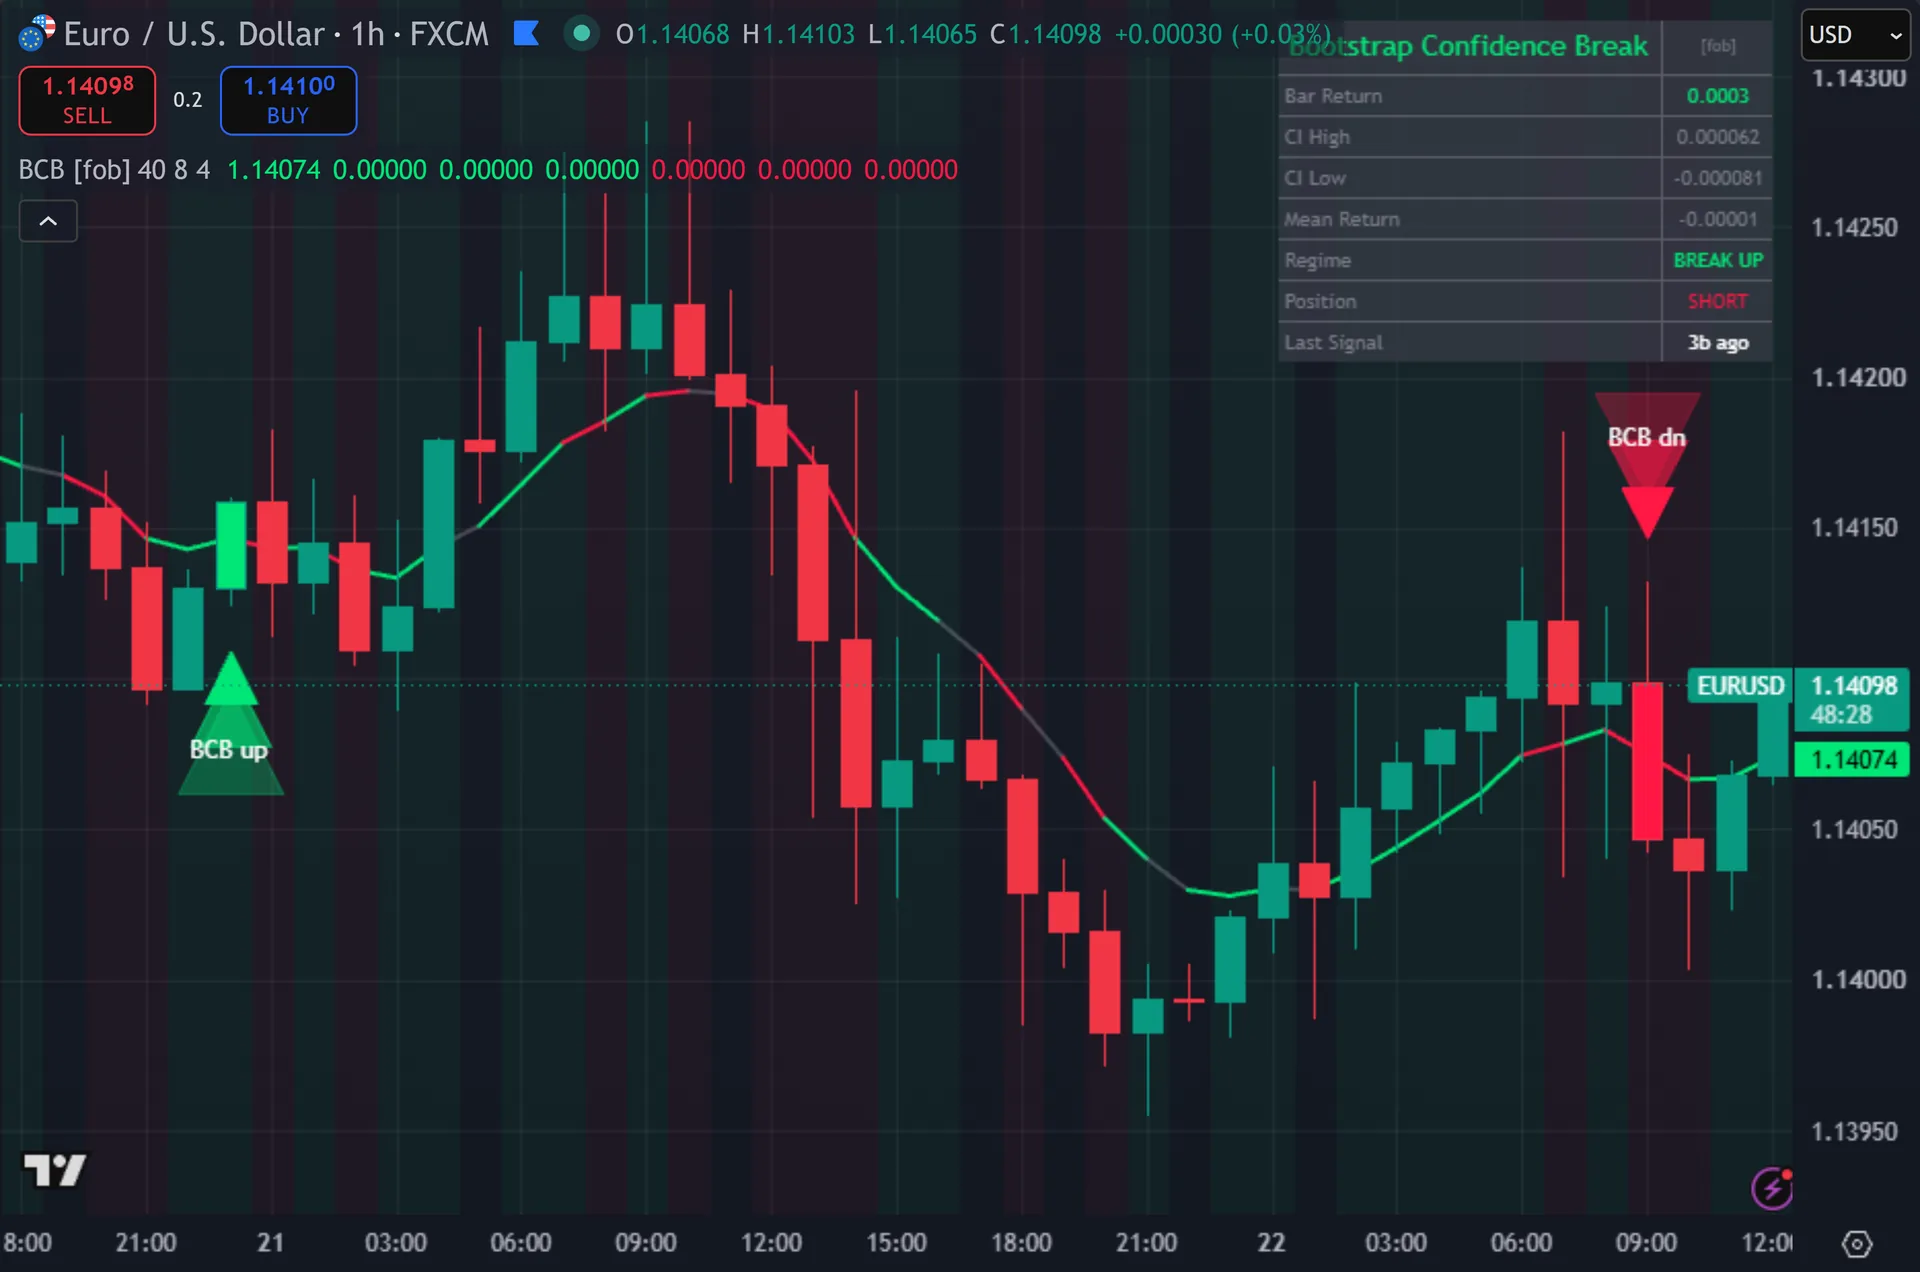The width and height of the screenshot is (1920, 1272).
Task: Click the 1.14200 price axis label
Action: tap(1858, 377)
